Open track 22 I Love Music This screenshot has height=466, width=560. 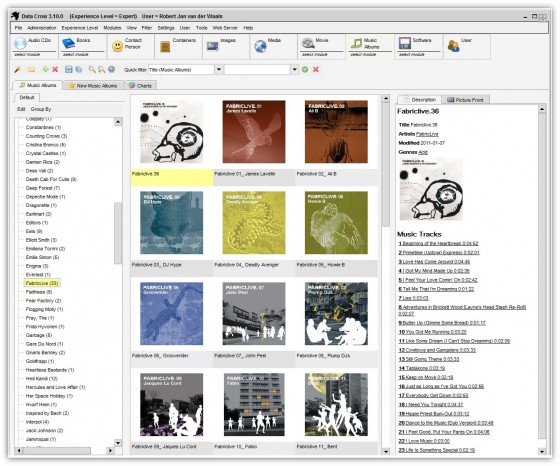pos(424,441)
